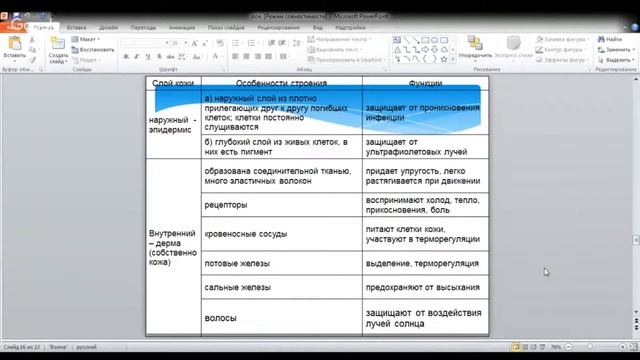The image size is (640, 360).
Task: Center the text
Action: pos(246,57)
